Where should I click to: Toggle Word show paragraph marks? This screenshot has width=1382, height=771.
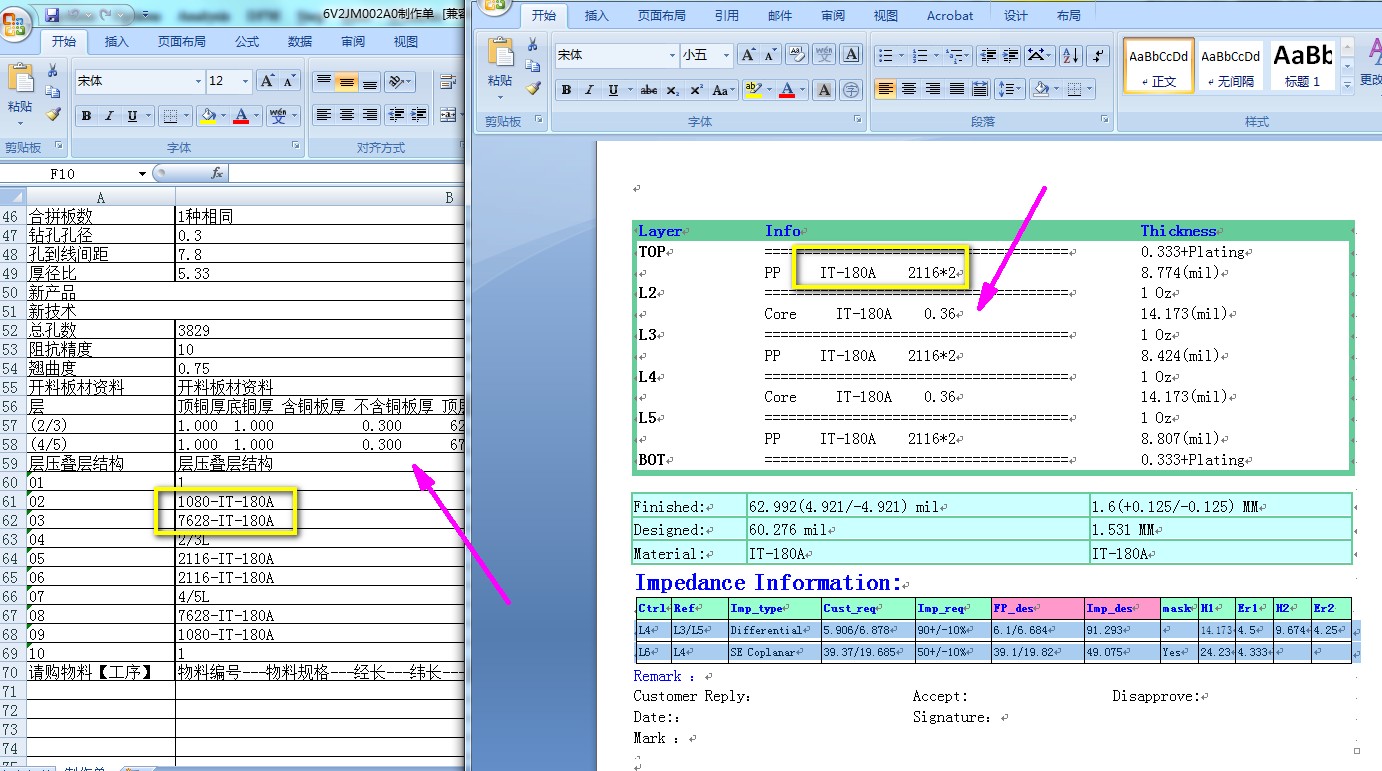(x=1098, y=55)
